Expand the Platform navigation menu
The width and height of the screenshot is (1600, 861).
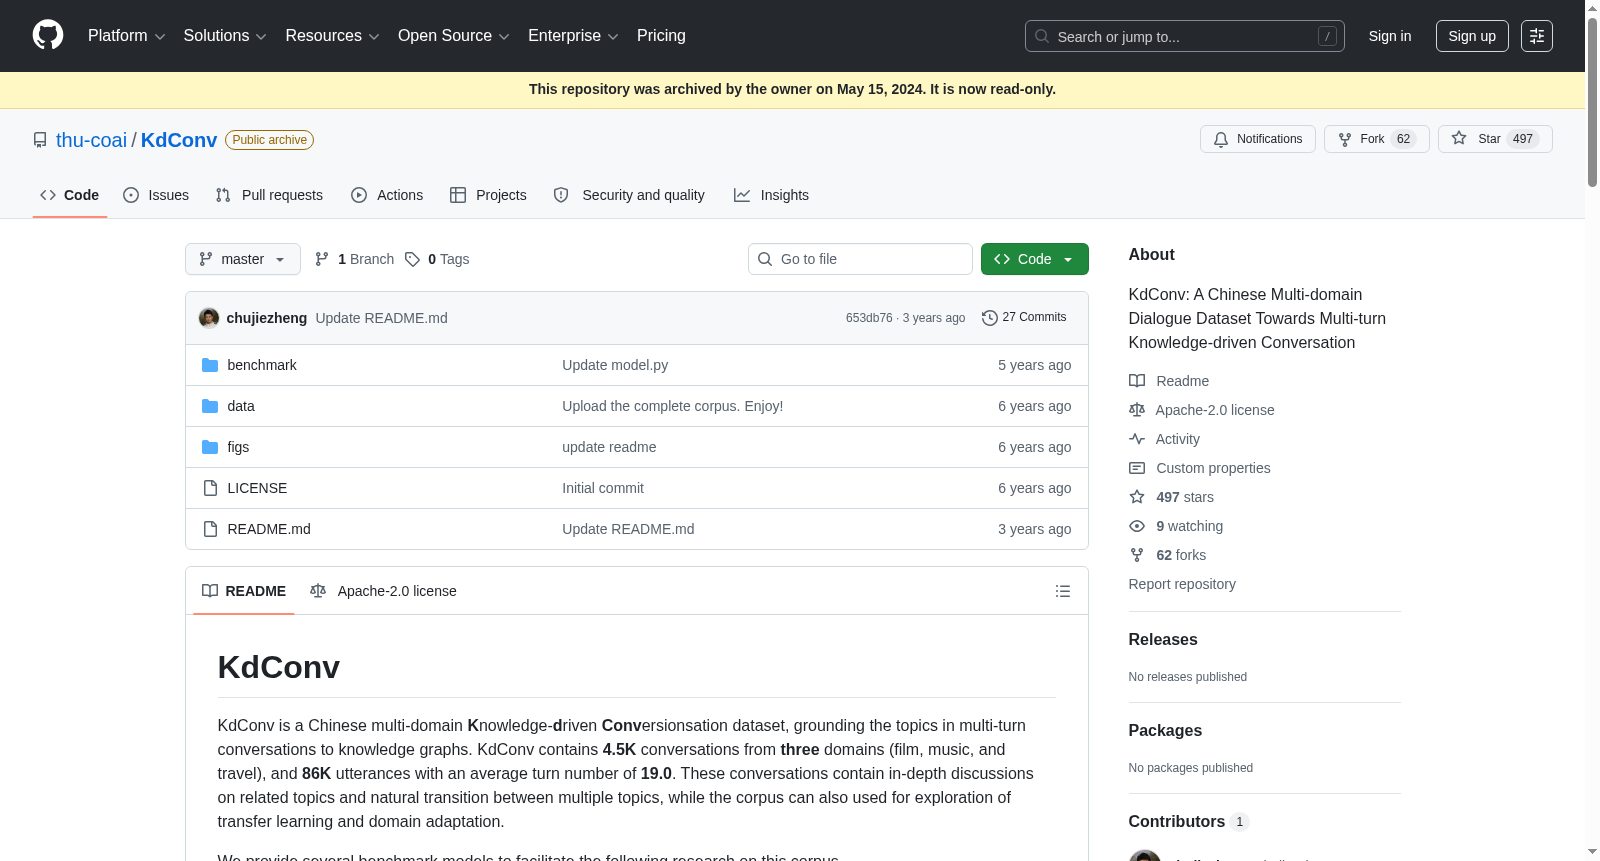click(126, 36)
